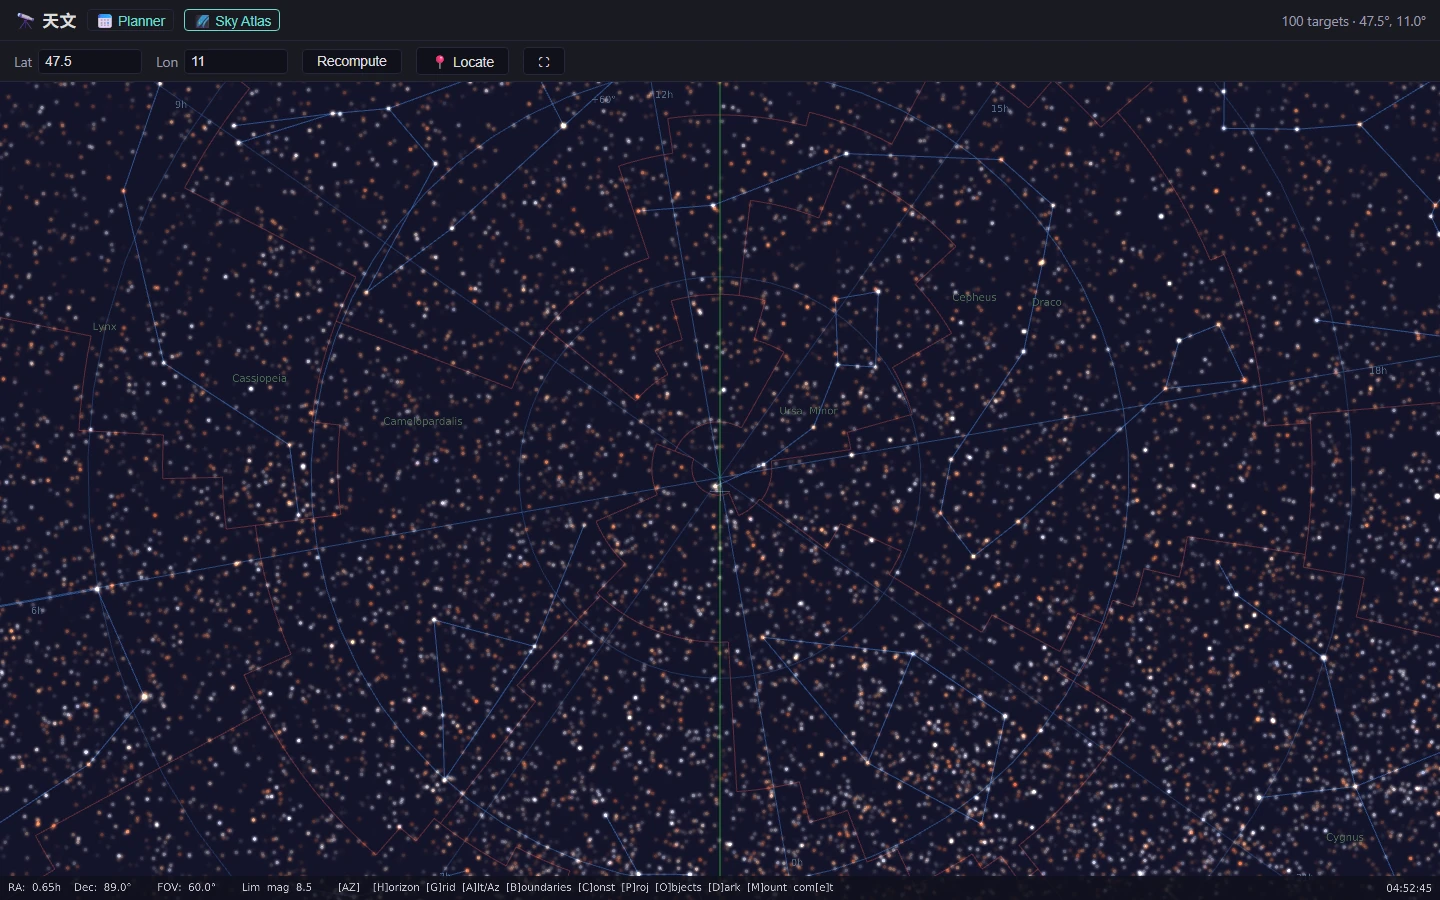Click the Dec 89.0° readout

tap(102, 887)
